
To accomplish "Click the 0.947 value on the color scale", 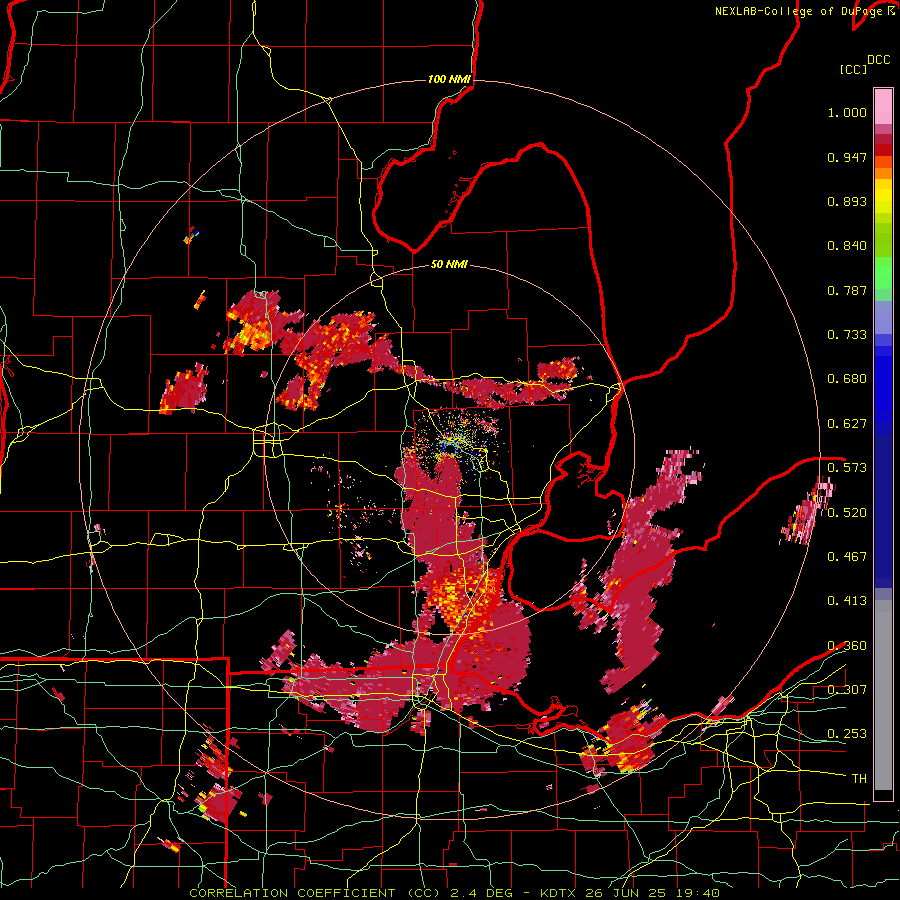I will tap(847, 157).
